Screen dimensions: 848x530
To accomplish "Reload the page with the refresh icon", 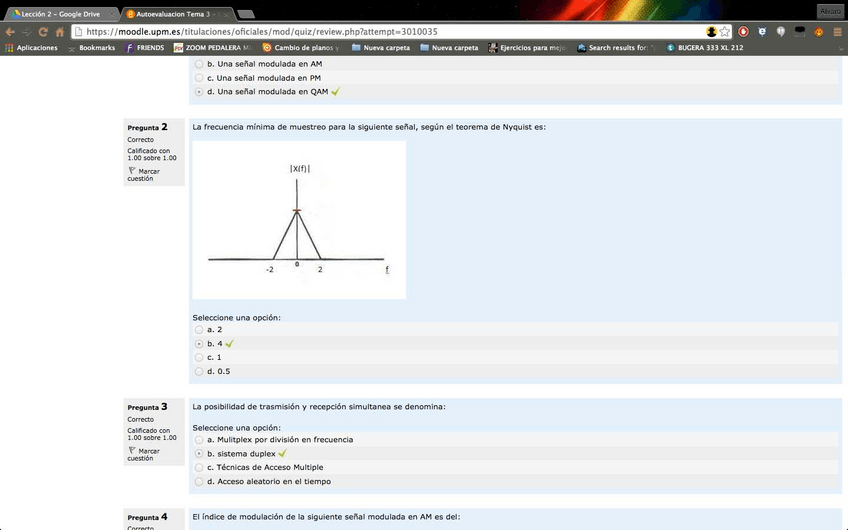I will point(43,32).
